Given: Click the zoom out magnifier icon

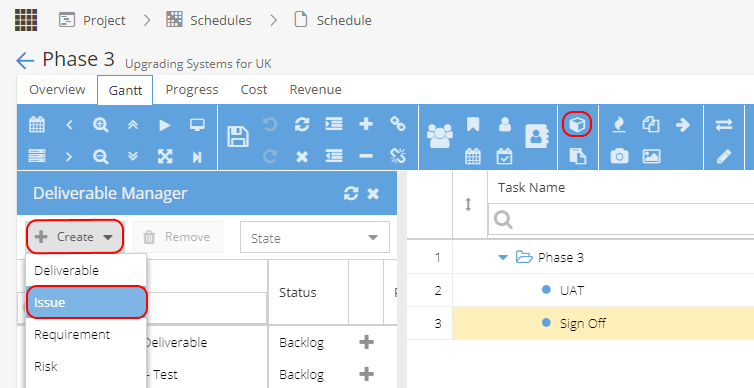Looking at the screenshot, I should [x=101, y=156].
